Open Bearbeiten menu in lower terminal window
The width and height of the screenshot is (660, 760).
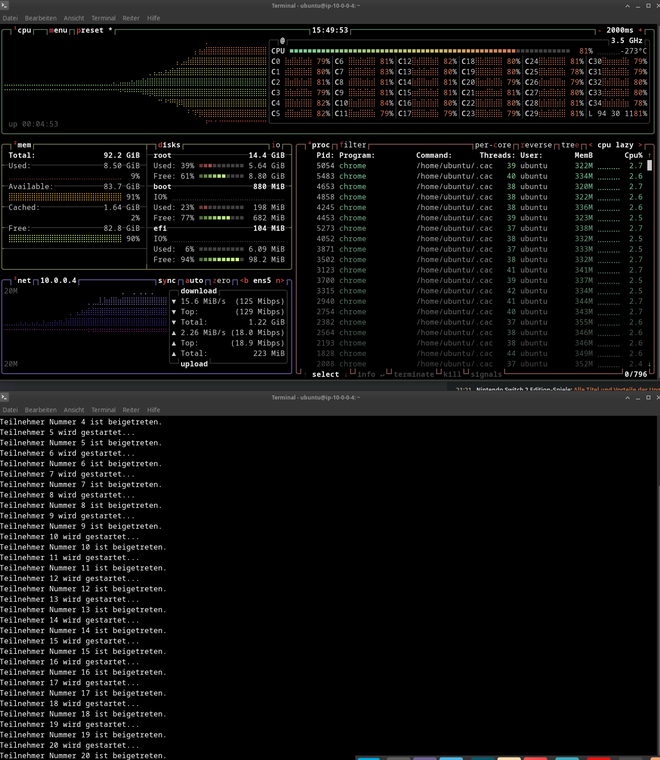coord(41,410)
